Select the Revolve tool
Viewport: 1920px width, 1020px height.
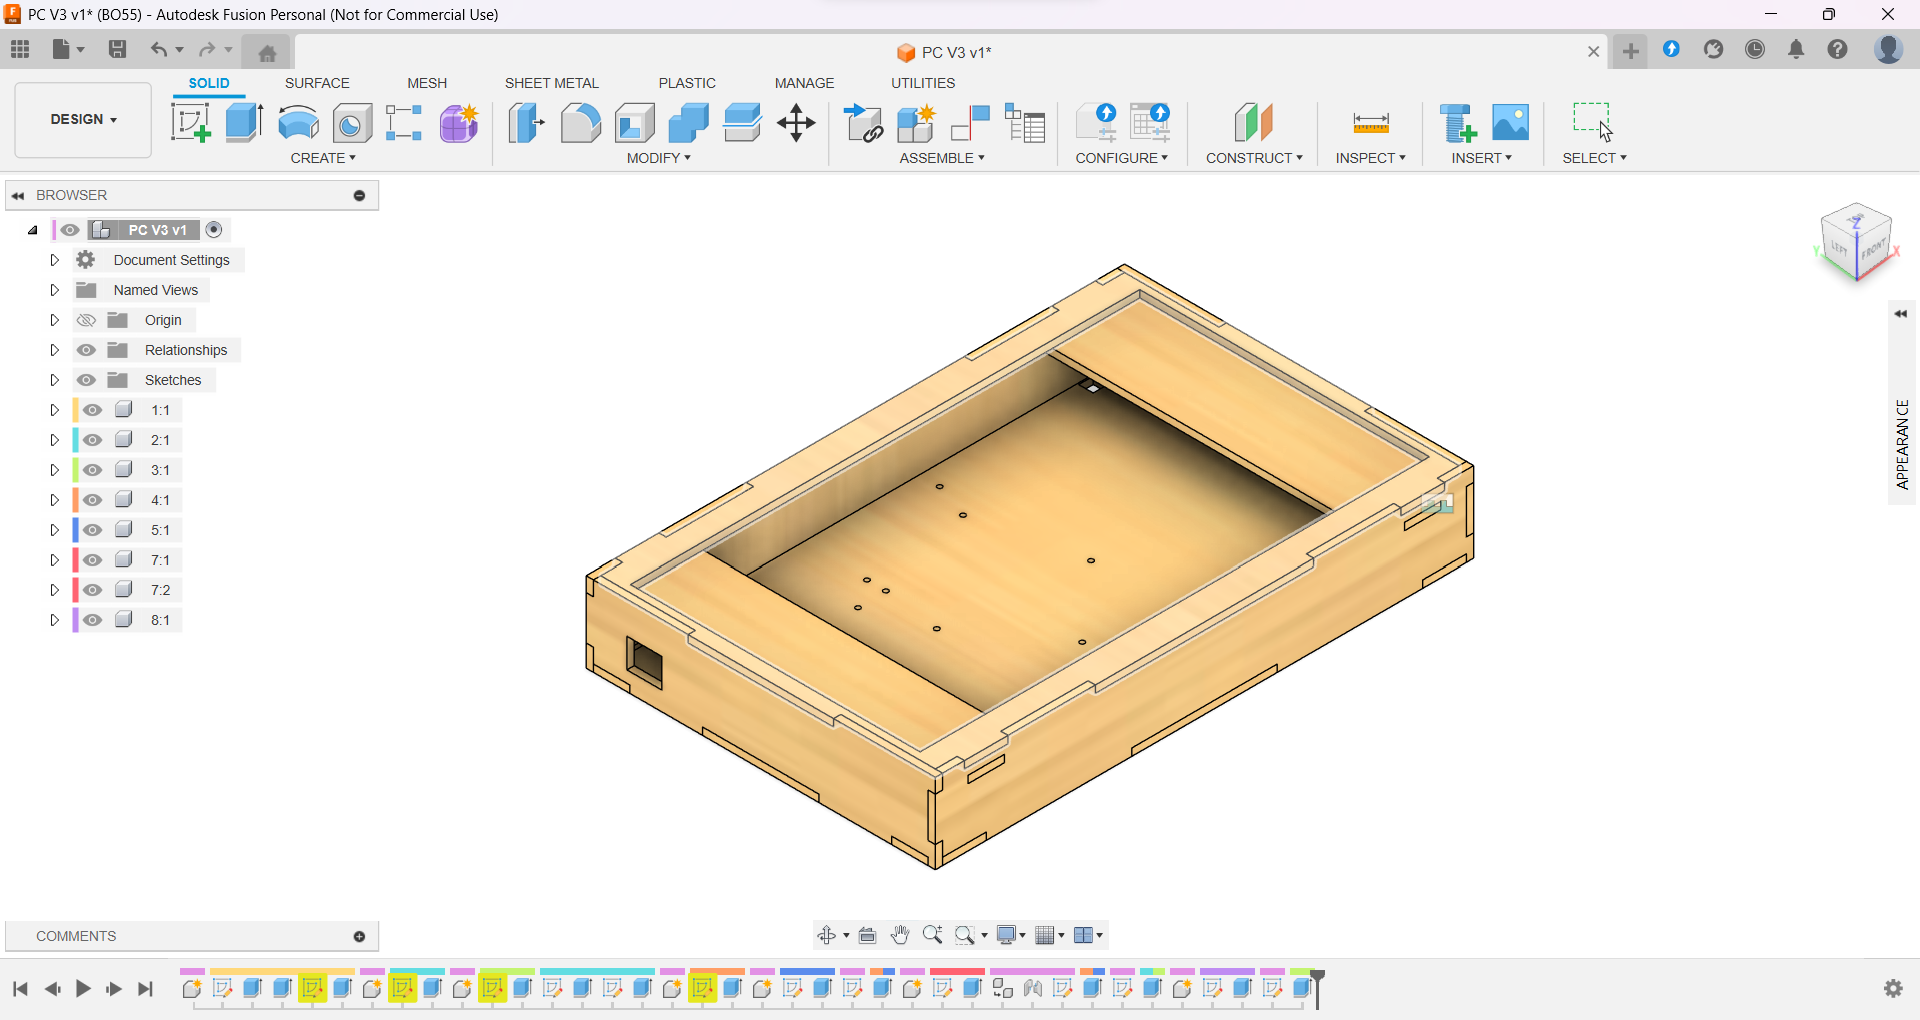[298, 123]
